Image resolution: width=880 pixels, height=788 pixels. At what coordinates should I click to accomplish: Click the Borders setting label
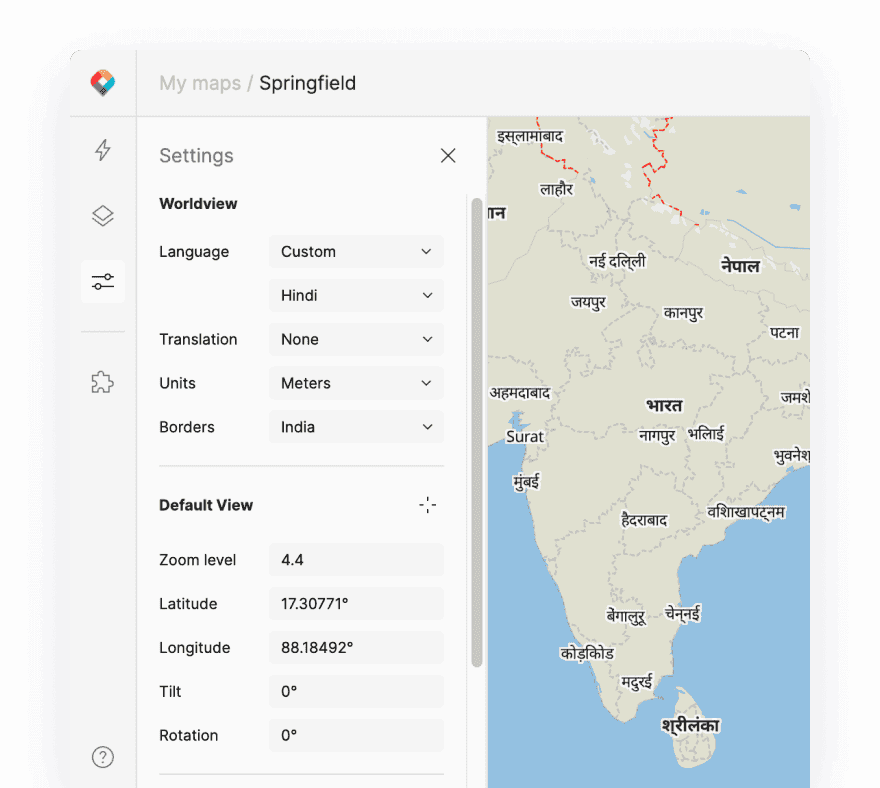click(x=187, y=427)
